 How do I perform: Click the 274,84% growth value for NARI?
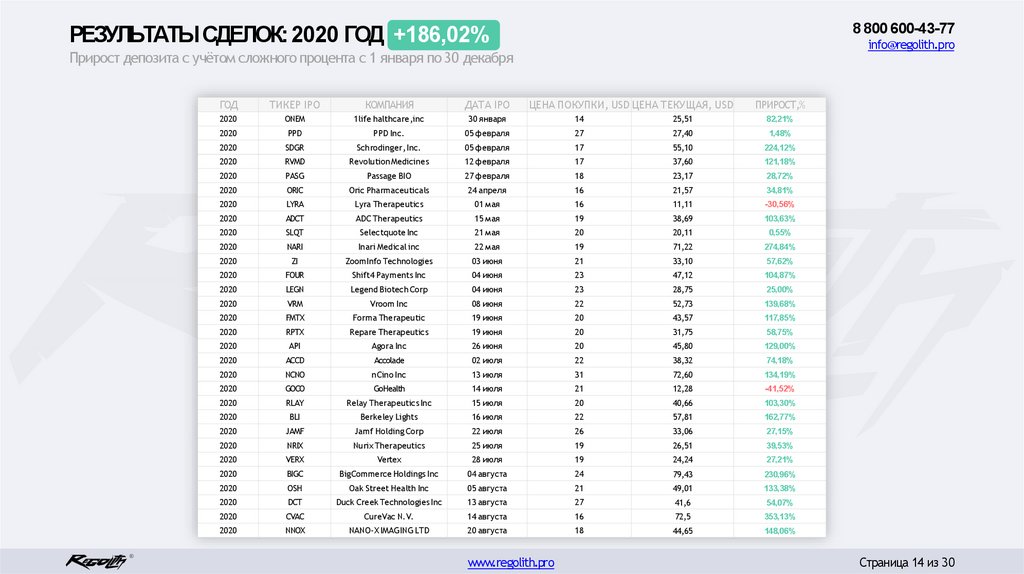coord(780,247)
